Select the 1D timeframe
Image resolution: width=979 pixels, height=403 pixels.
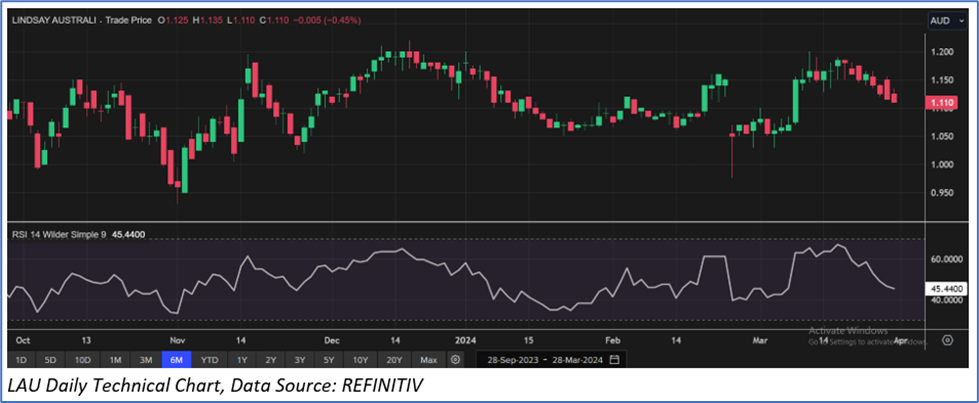click(20, 359)
